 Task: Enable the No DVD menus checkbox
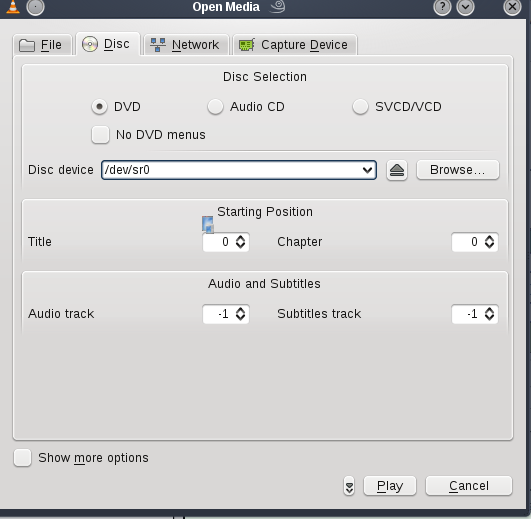click(100, 135)
